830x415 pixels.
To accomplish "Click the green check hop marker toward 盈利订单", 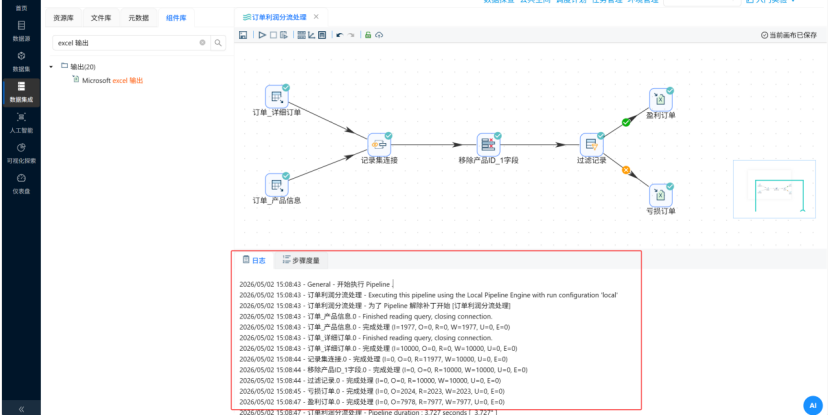I will coord(626,122).
